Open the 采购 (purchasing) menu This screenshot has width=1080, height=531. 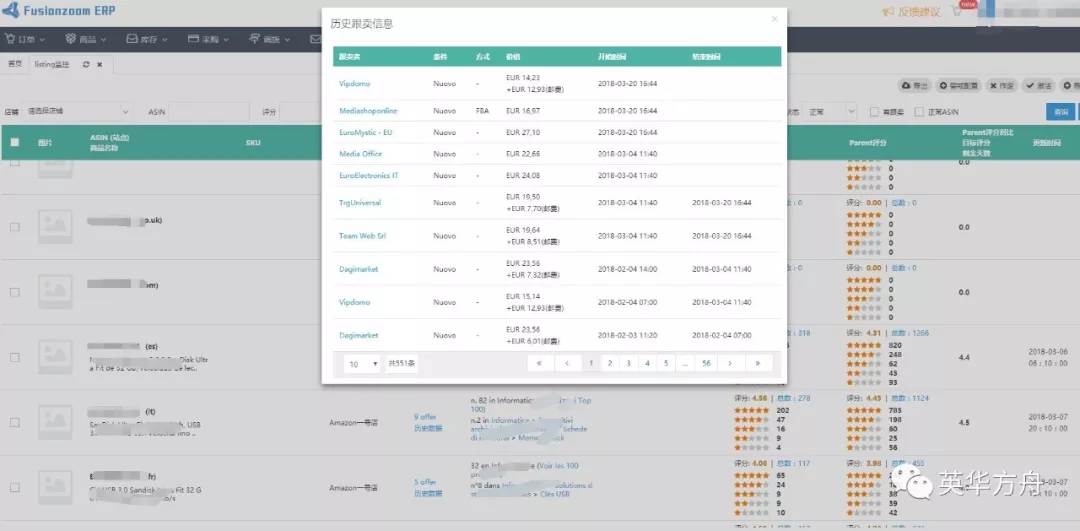(208, 39)
